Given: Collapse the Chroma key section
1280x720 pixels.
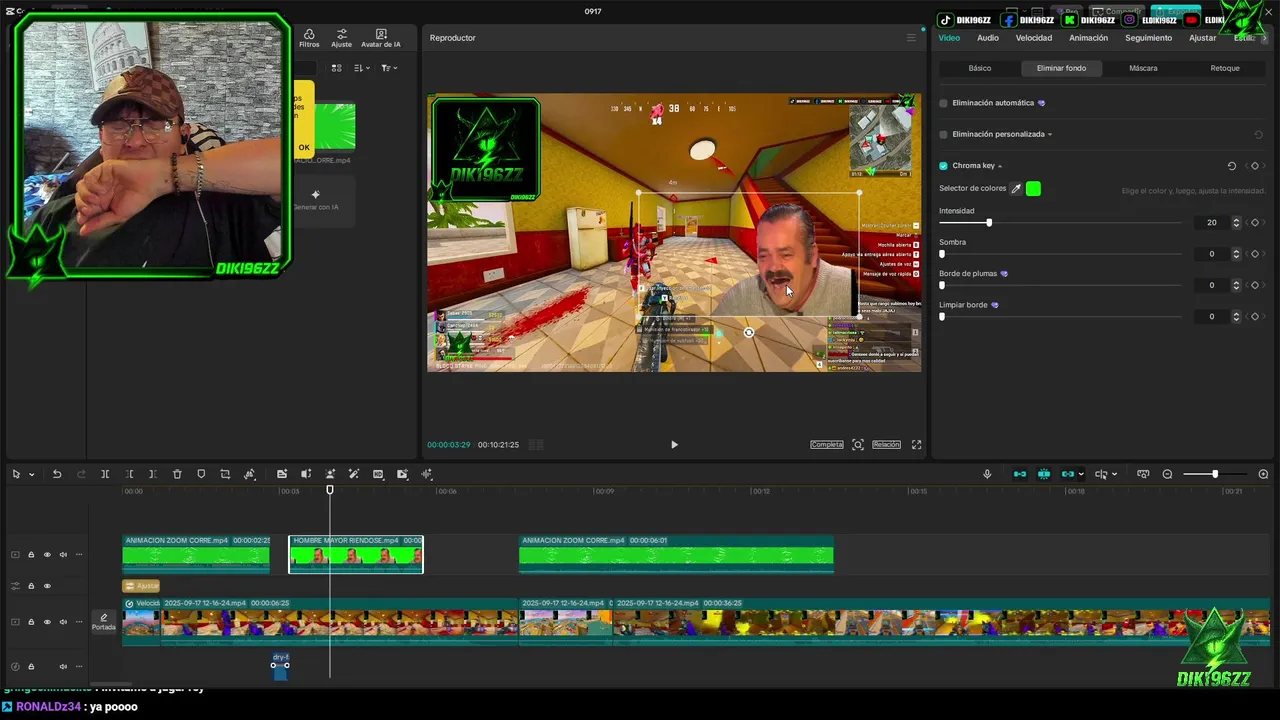Looking at the screenshot, I should pos(999,166).
